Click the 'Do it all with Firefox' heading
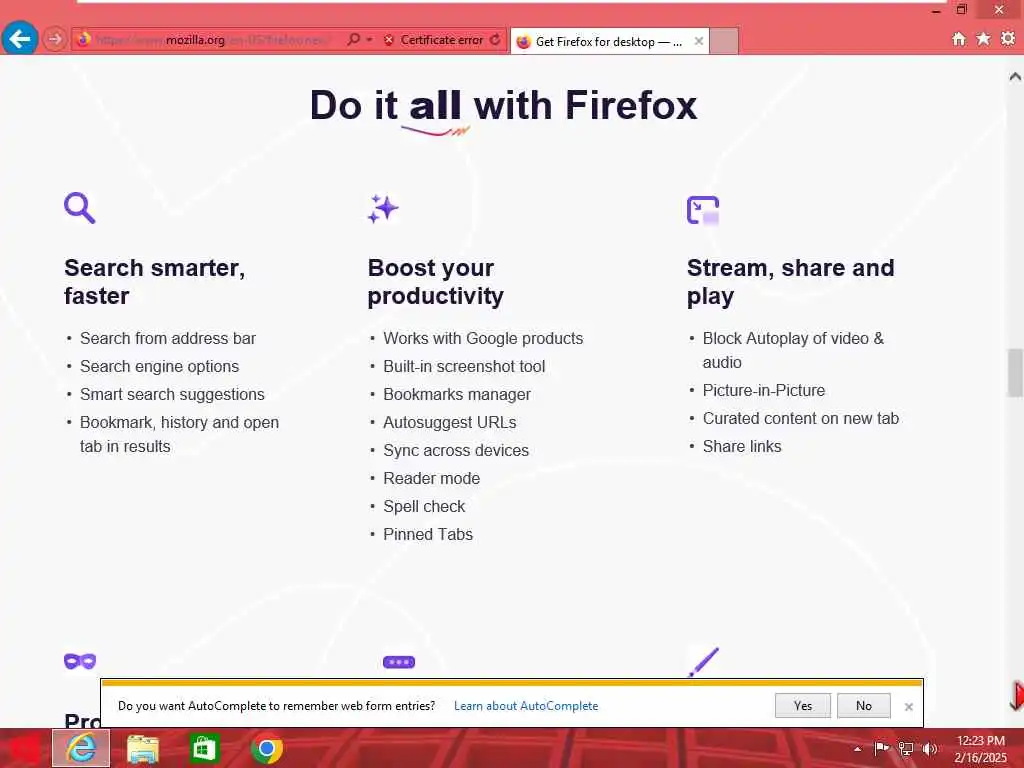1024x768 pixels. point(504,105)
